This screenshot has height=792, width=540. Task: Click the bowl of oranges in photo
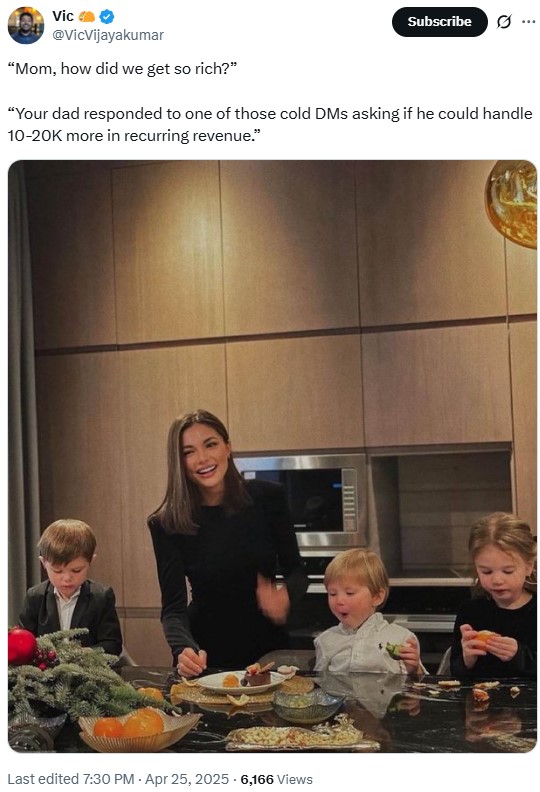pyautogui.click(x=139, y=729)
